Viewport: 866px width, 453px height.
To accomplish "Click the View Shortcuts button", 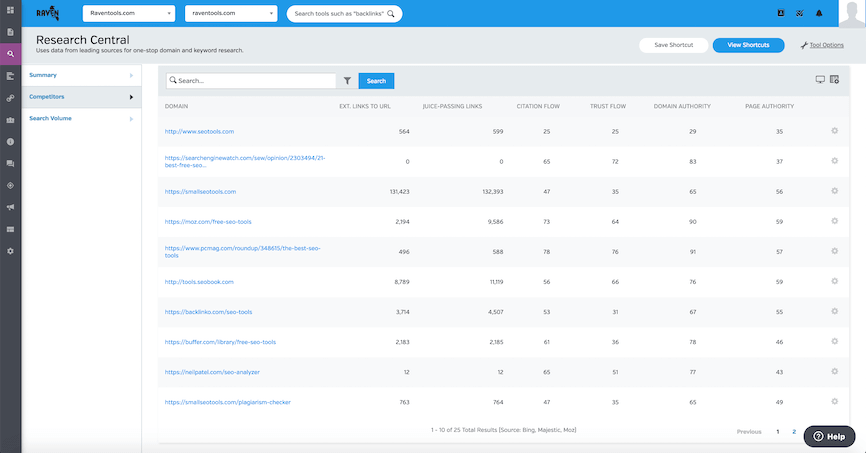I will pos(748,45).
